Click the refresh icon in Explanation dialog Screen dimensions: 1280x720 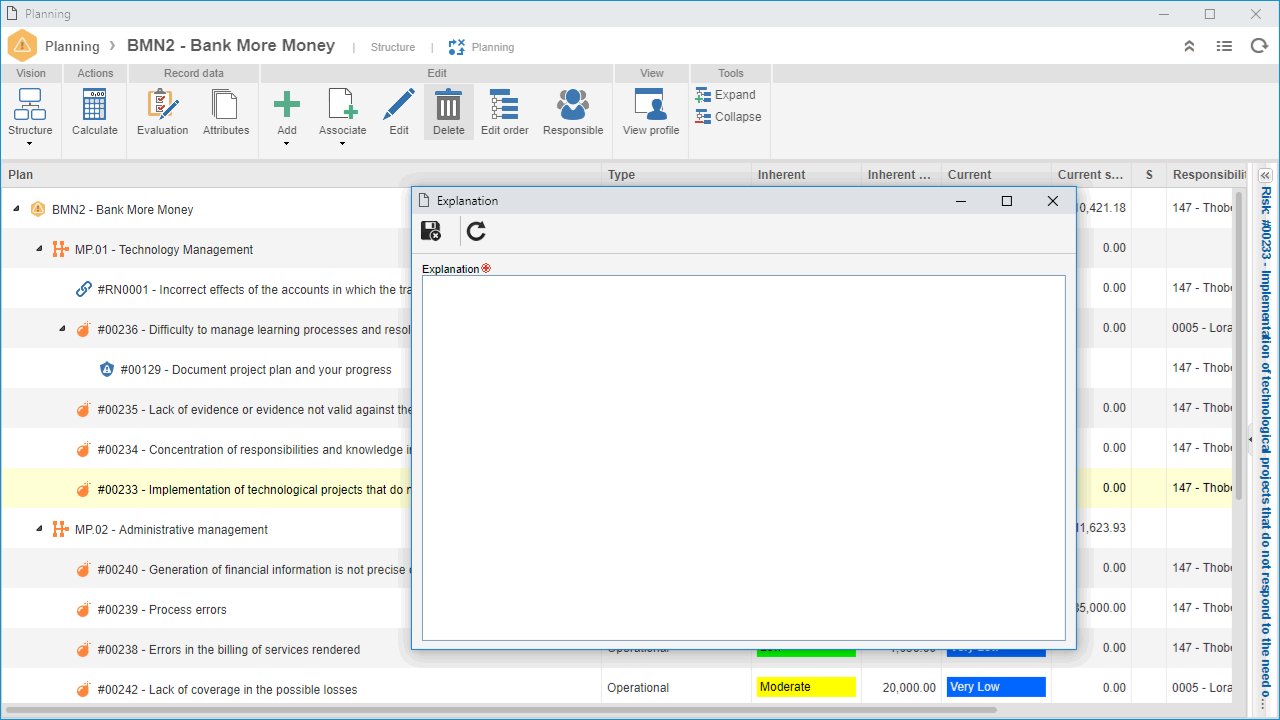pyautogui.click(x=476, y=231)
